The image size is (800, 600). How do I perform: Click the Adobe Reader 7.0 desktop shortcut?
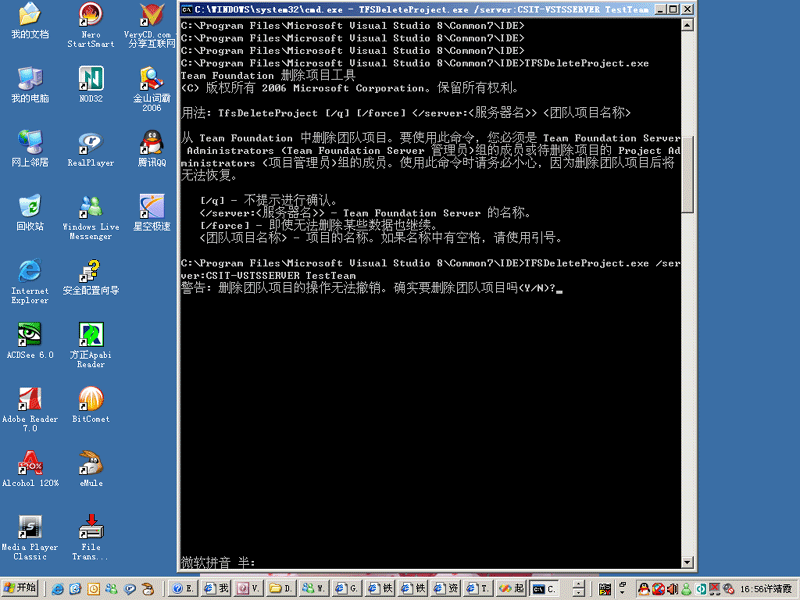[x=30, y=410]
